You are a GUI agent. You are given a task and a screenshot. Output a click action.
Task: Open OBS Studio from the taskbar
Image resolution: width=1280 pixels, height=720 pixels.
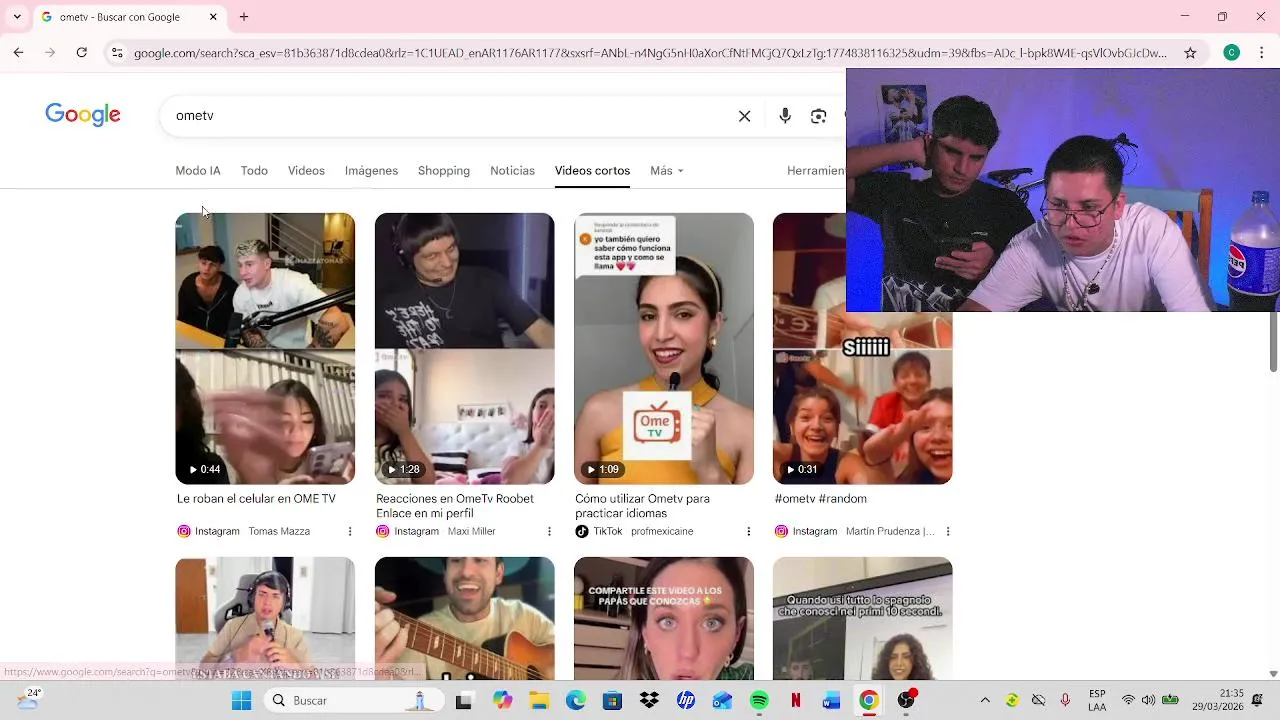pos(905,701)
